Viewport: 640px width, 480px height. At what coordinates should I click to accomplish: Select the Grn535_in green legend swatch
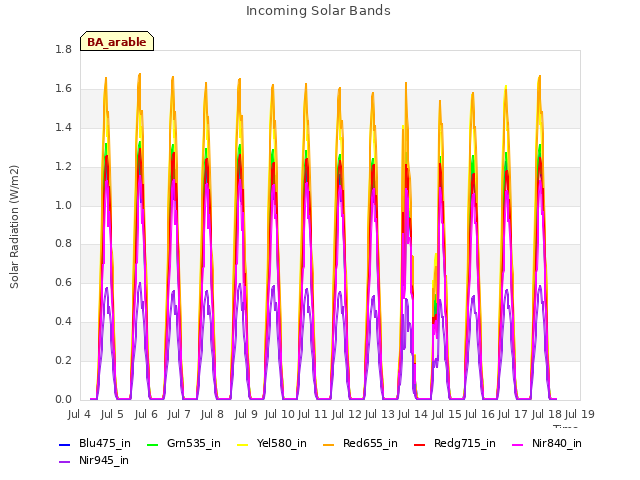(152, 444)
